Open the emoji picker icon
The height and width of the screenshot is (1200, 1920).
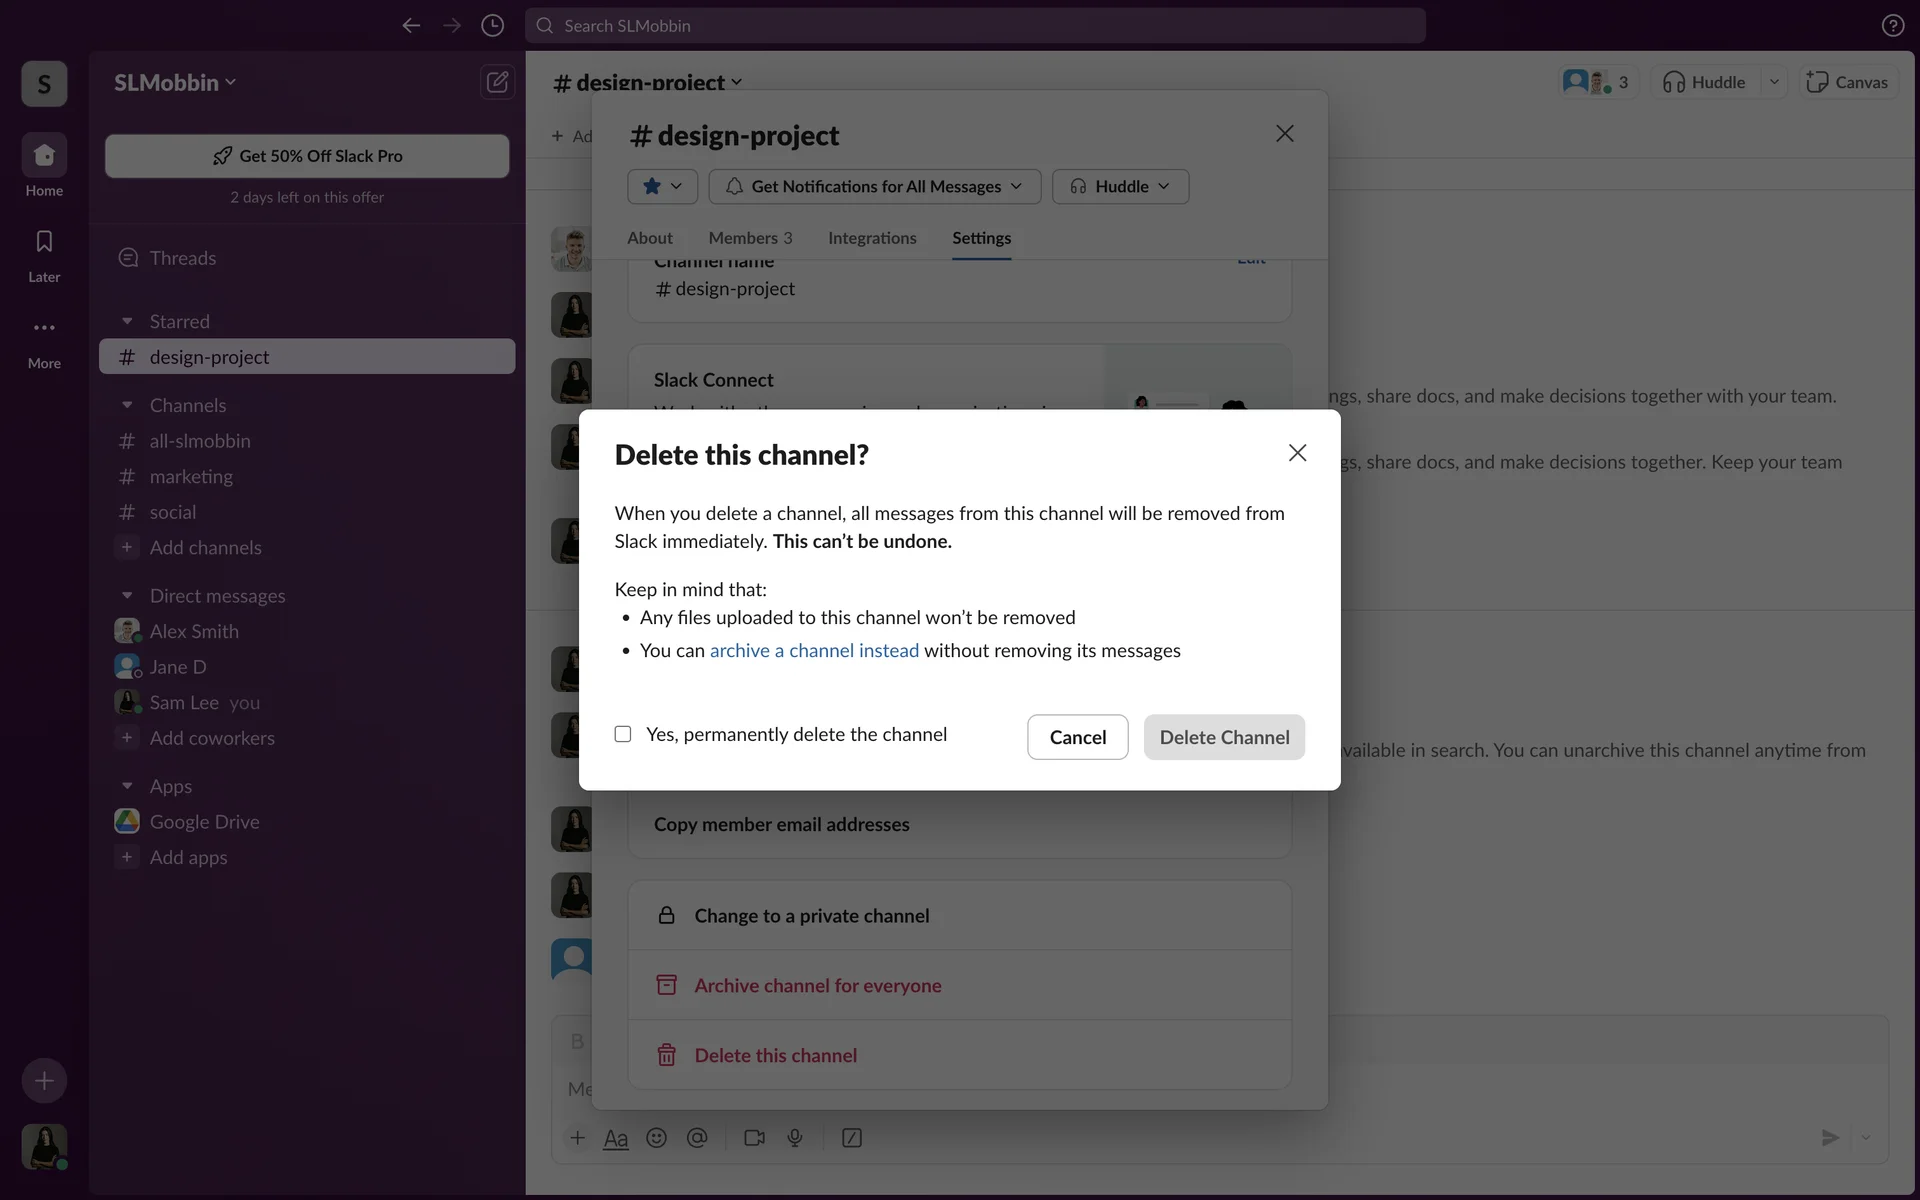pos(656,1138)
